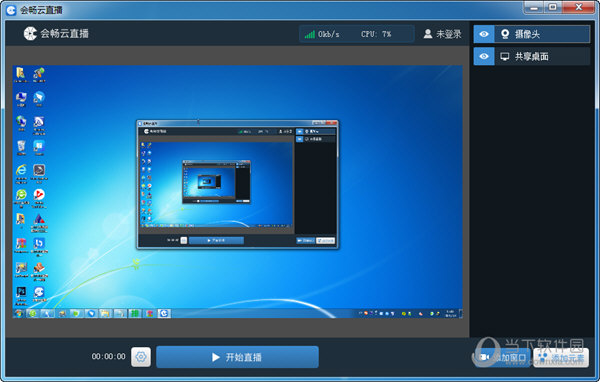Click 会畅云直播 taskbar icon in preview

click(164, 313)
